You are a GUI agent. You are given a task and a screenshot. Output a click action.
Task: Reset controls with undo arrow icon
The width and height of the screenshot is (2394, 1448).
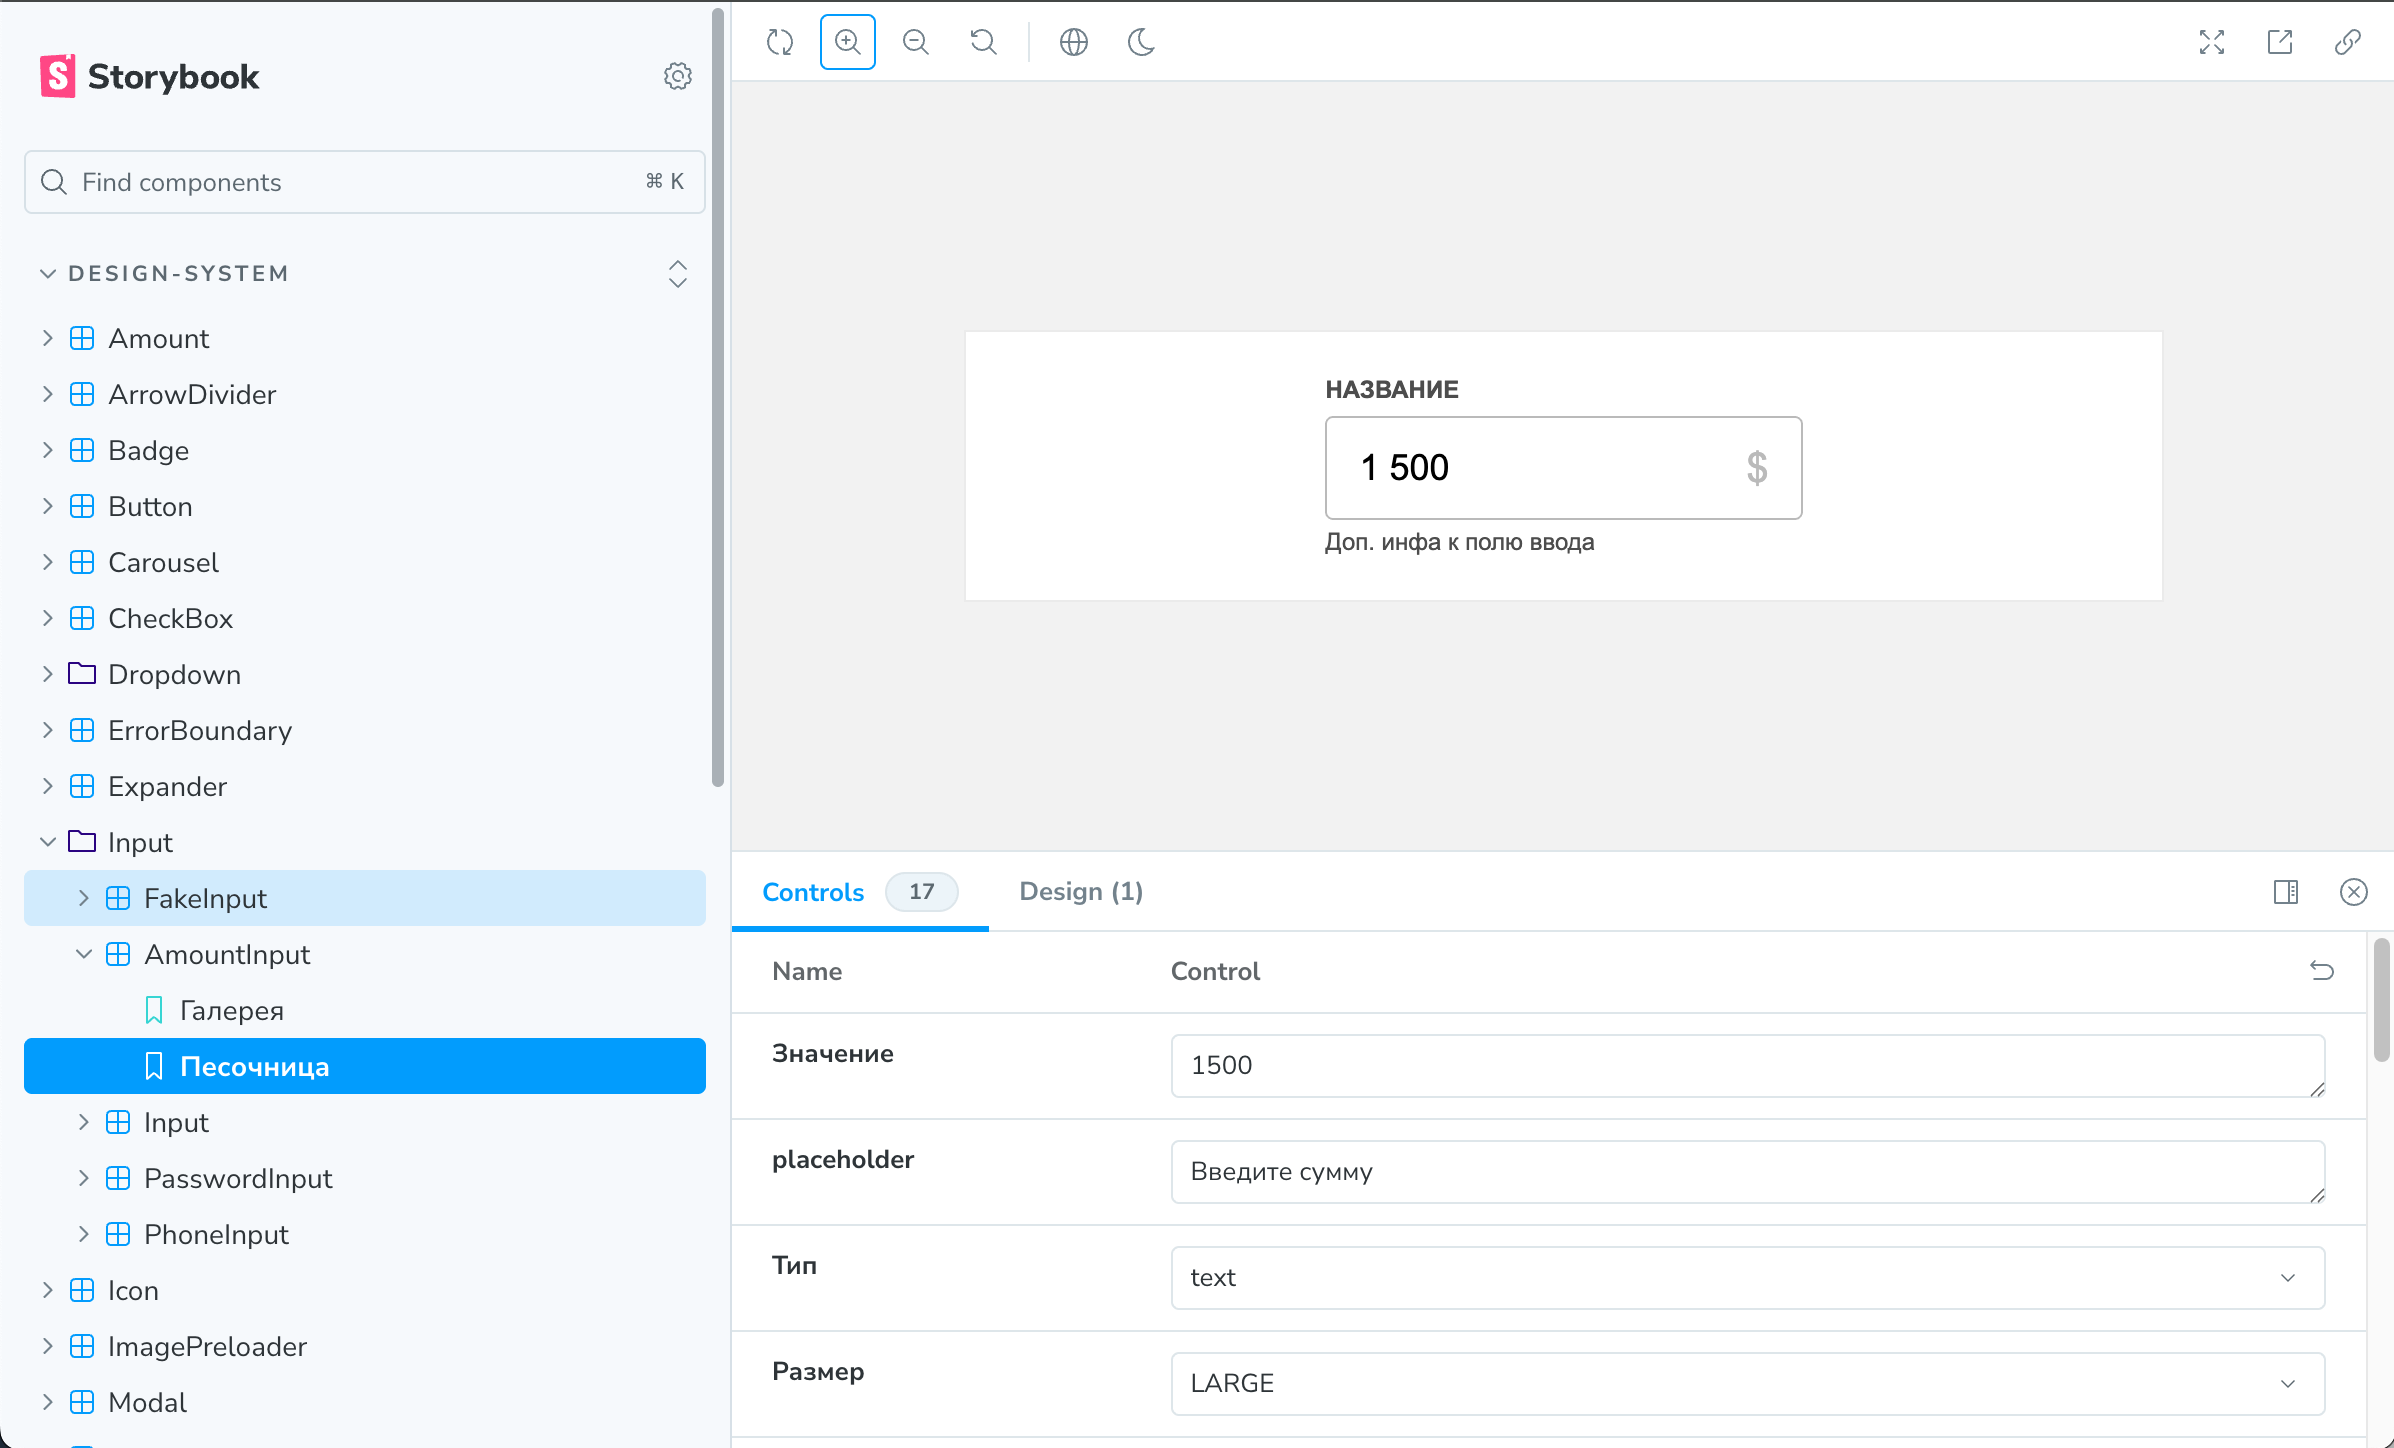tap(2321, 971)
